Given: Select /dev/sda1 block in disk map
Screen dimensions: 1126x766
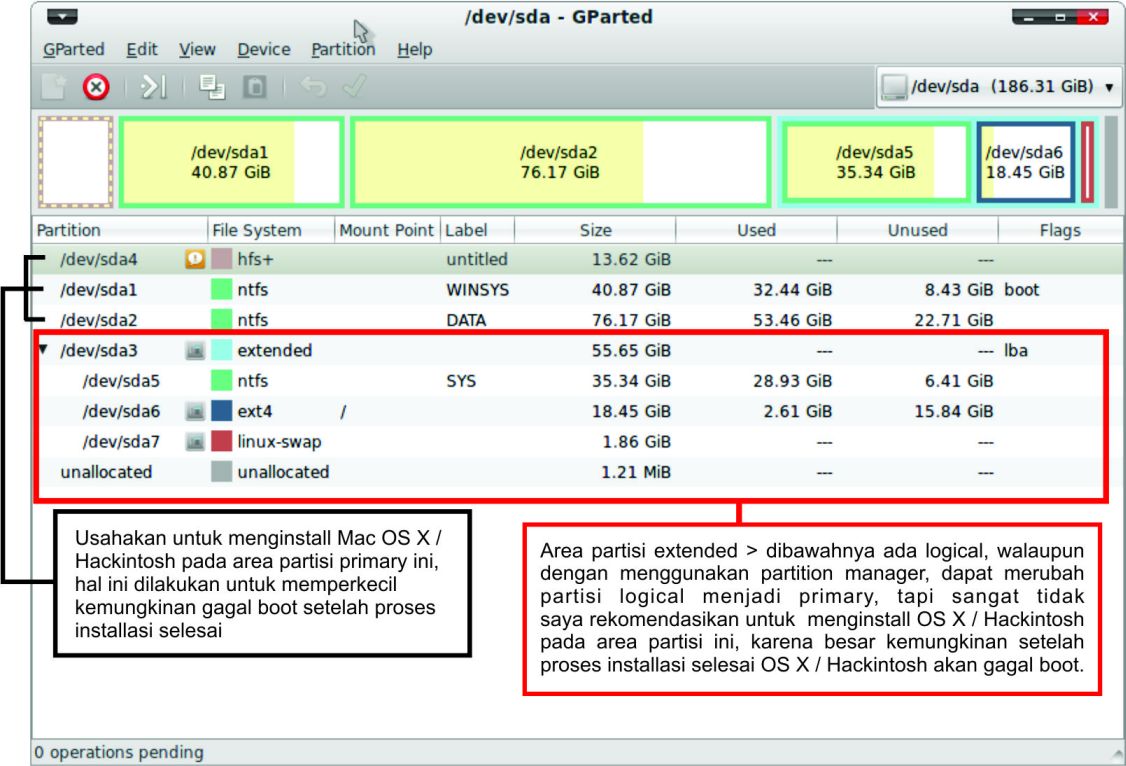Looking at the screenshot, I should click(x=231, y=162).
